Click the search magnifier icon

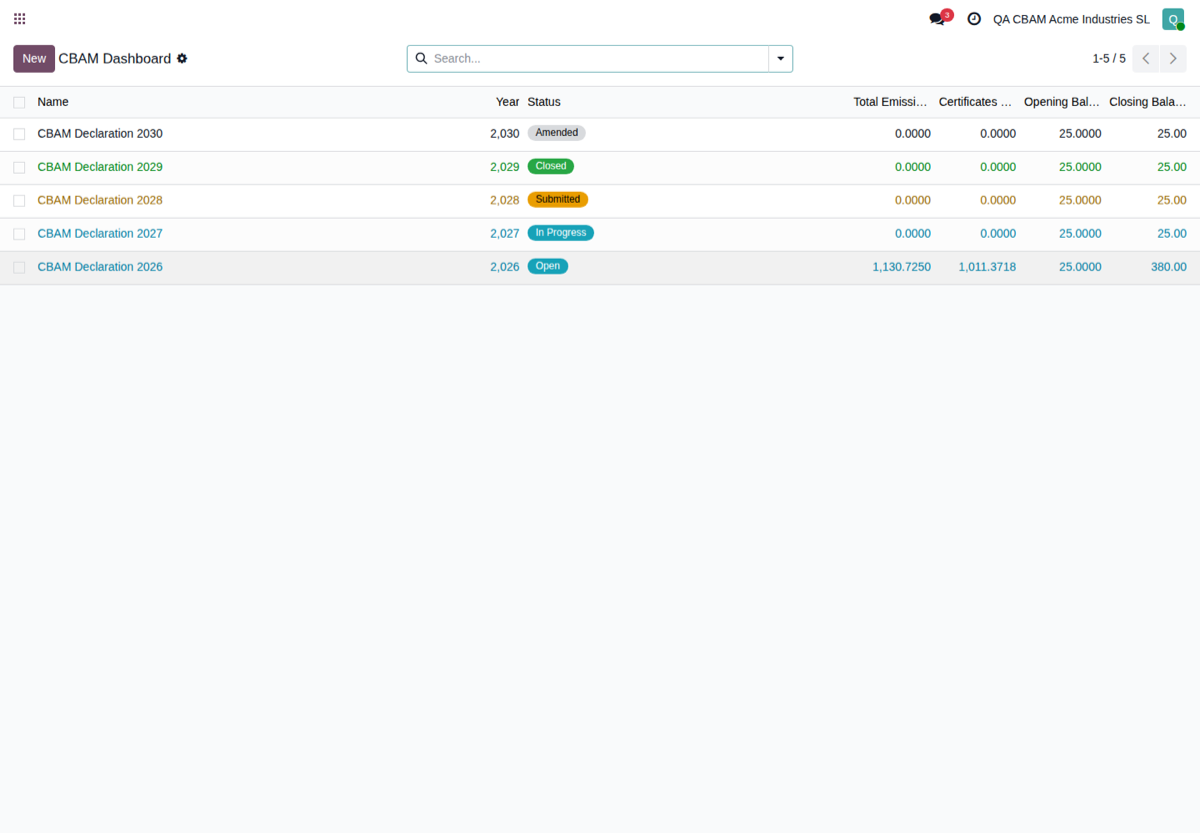421,59
